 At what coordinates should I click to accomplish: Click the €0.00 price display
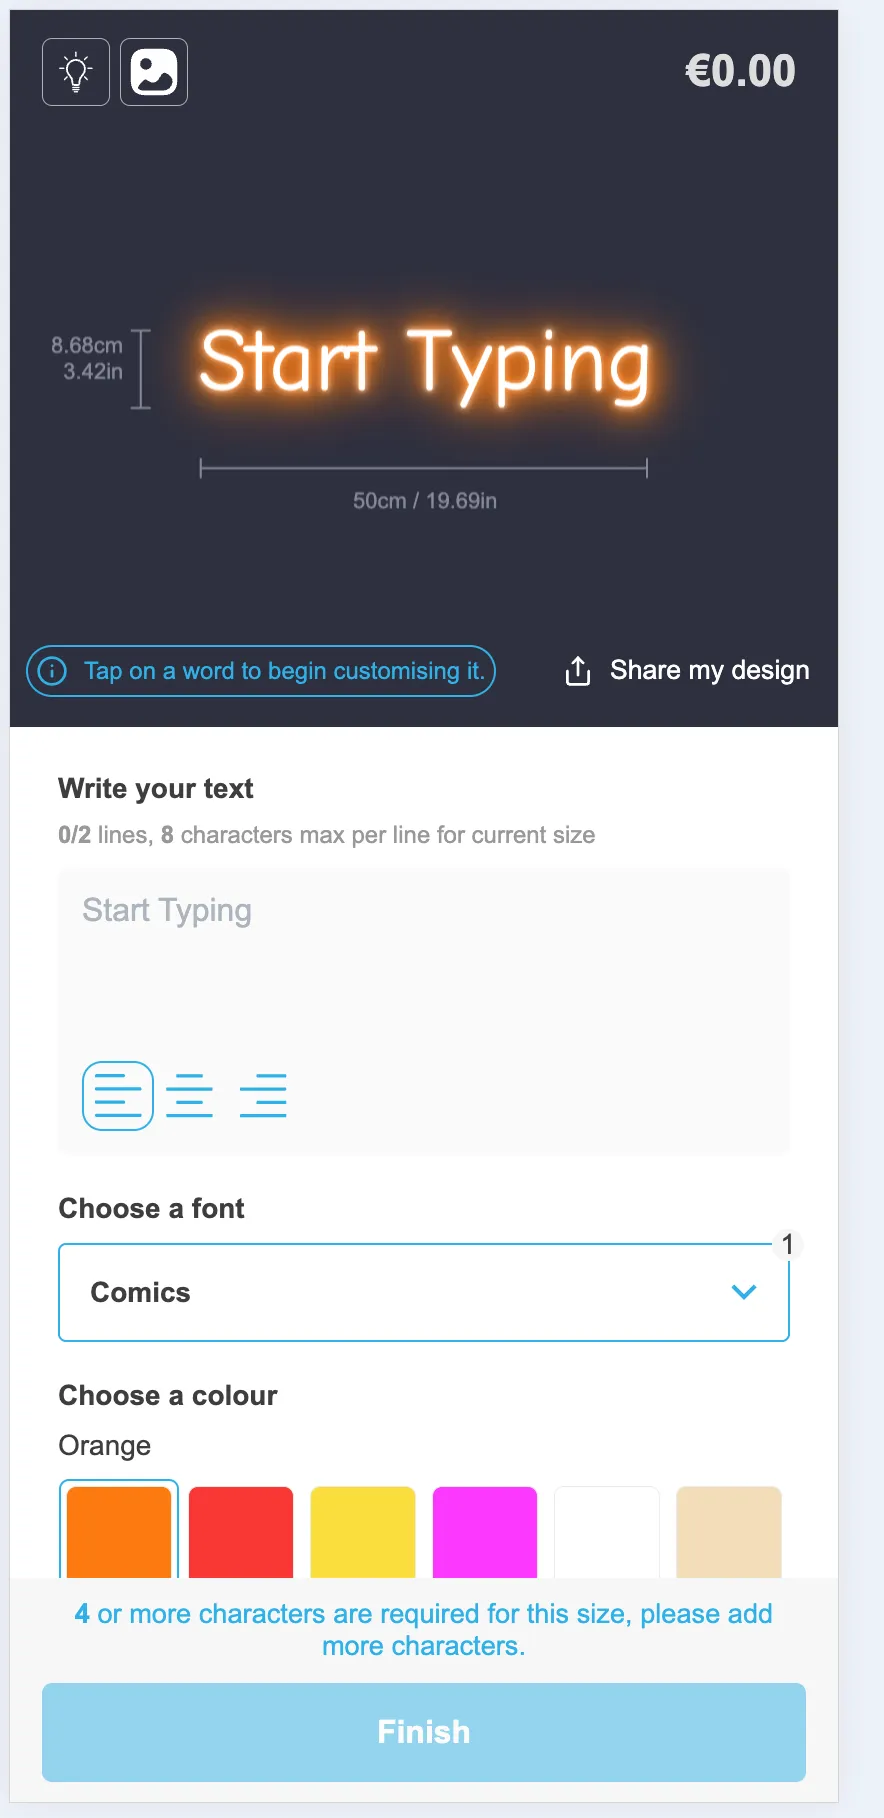[740, 71]
